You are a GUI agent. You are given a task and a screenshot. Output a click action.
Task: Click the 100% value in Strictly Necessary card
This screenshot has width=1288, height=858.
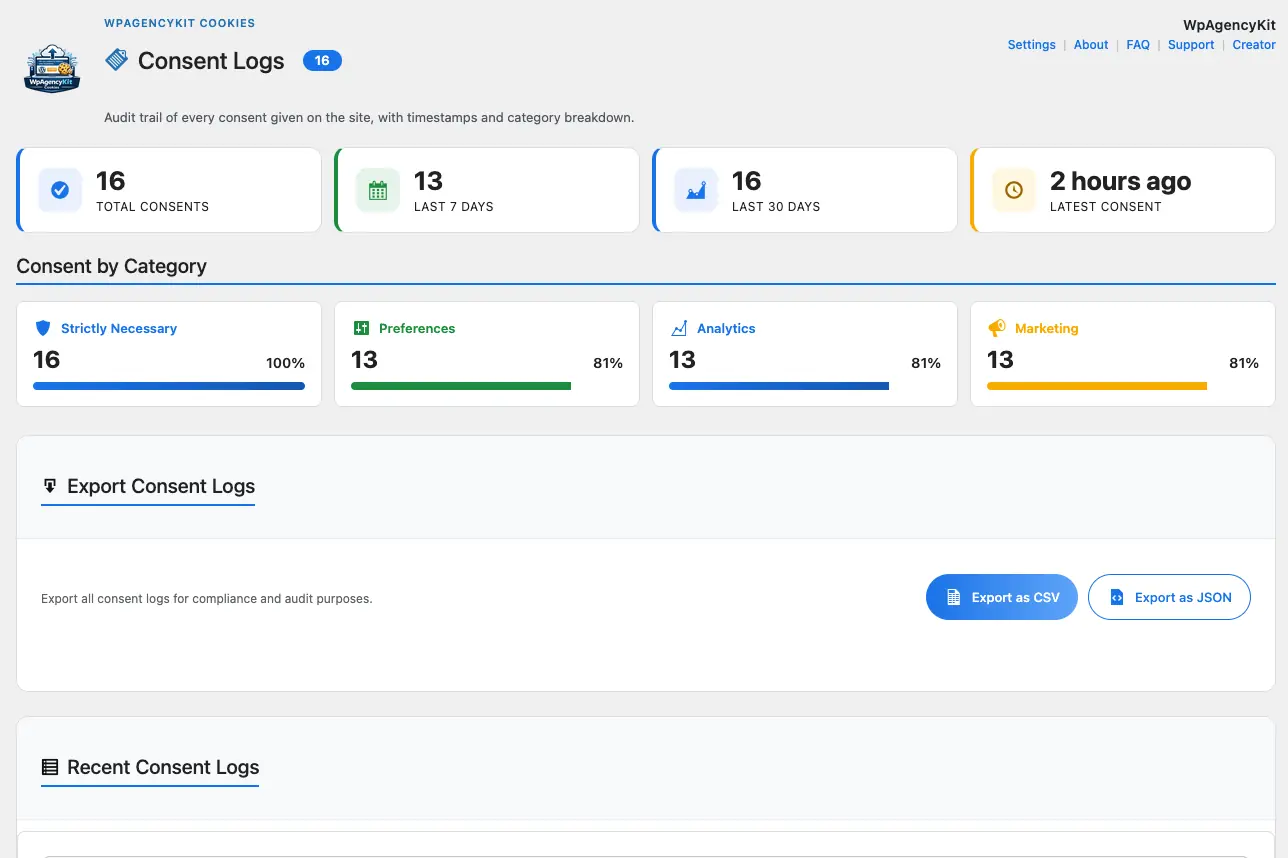tap(285, 363)
